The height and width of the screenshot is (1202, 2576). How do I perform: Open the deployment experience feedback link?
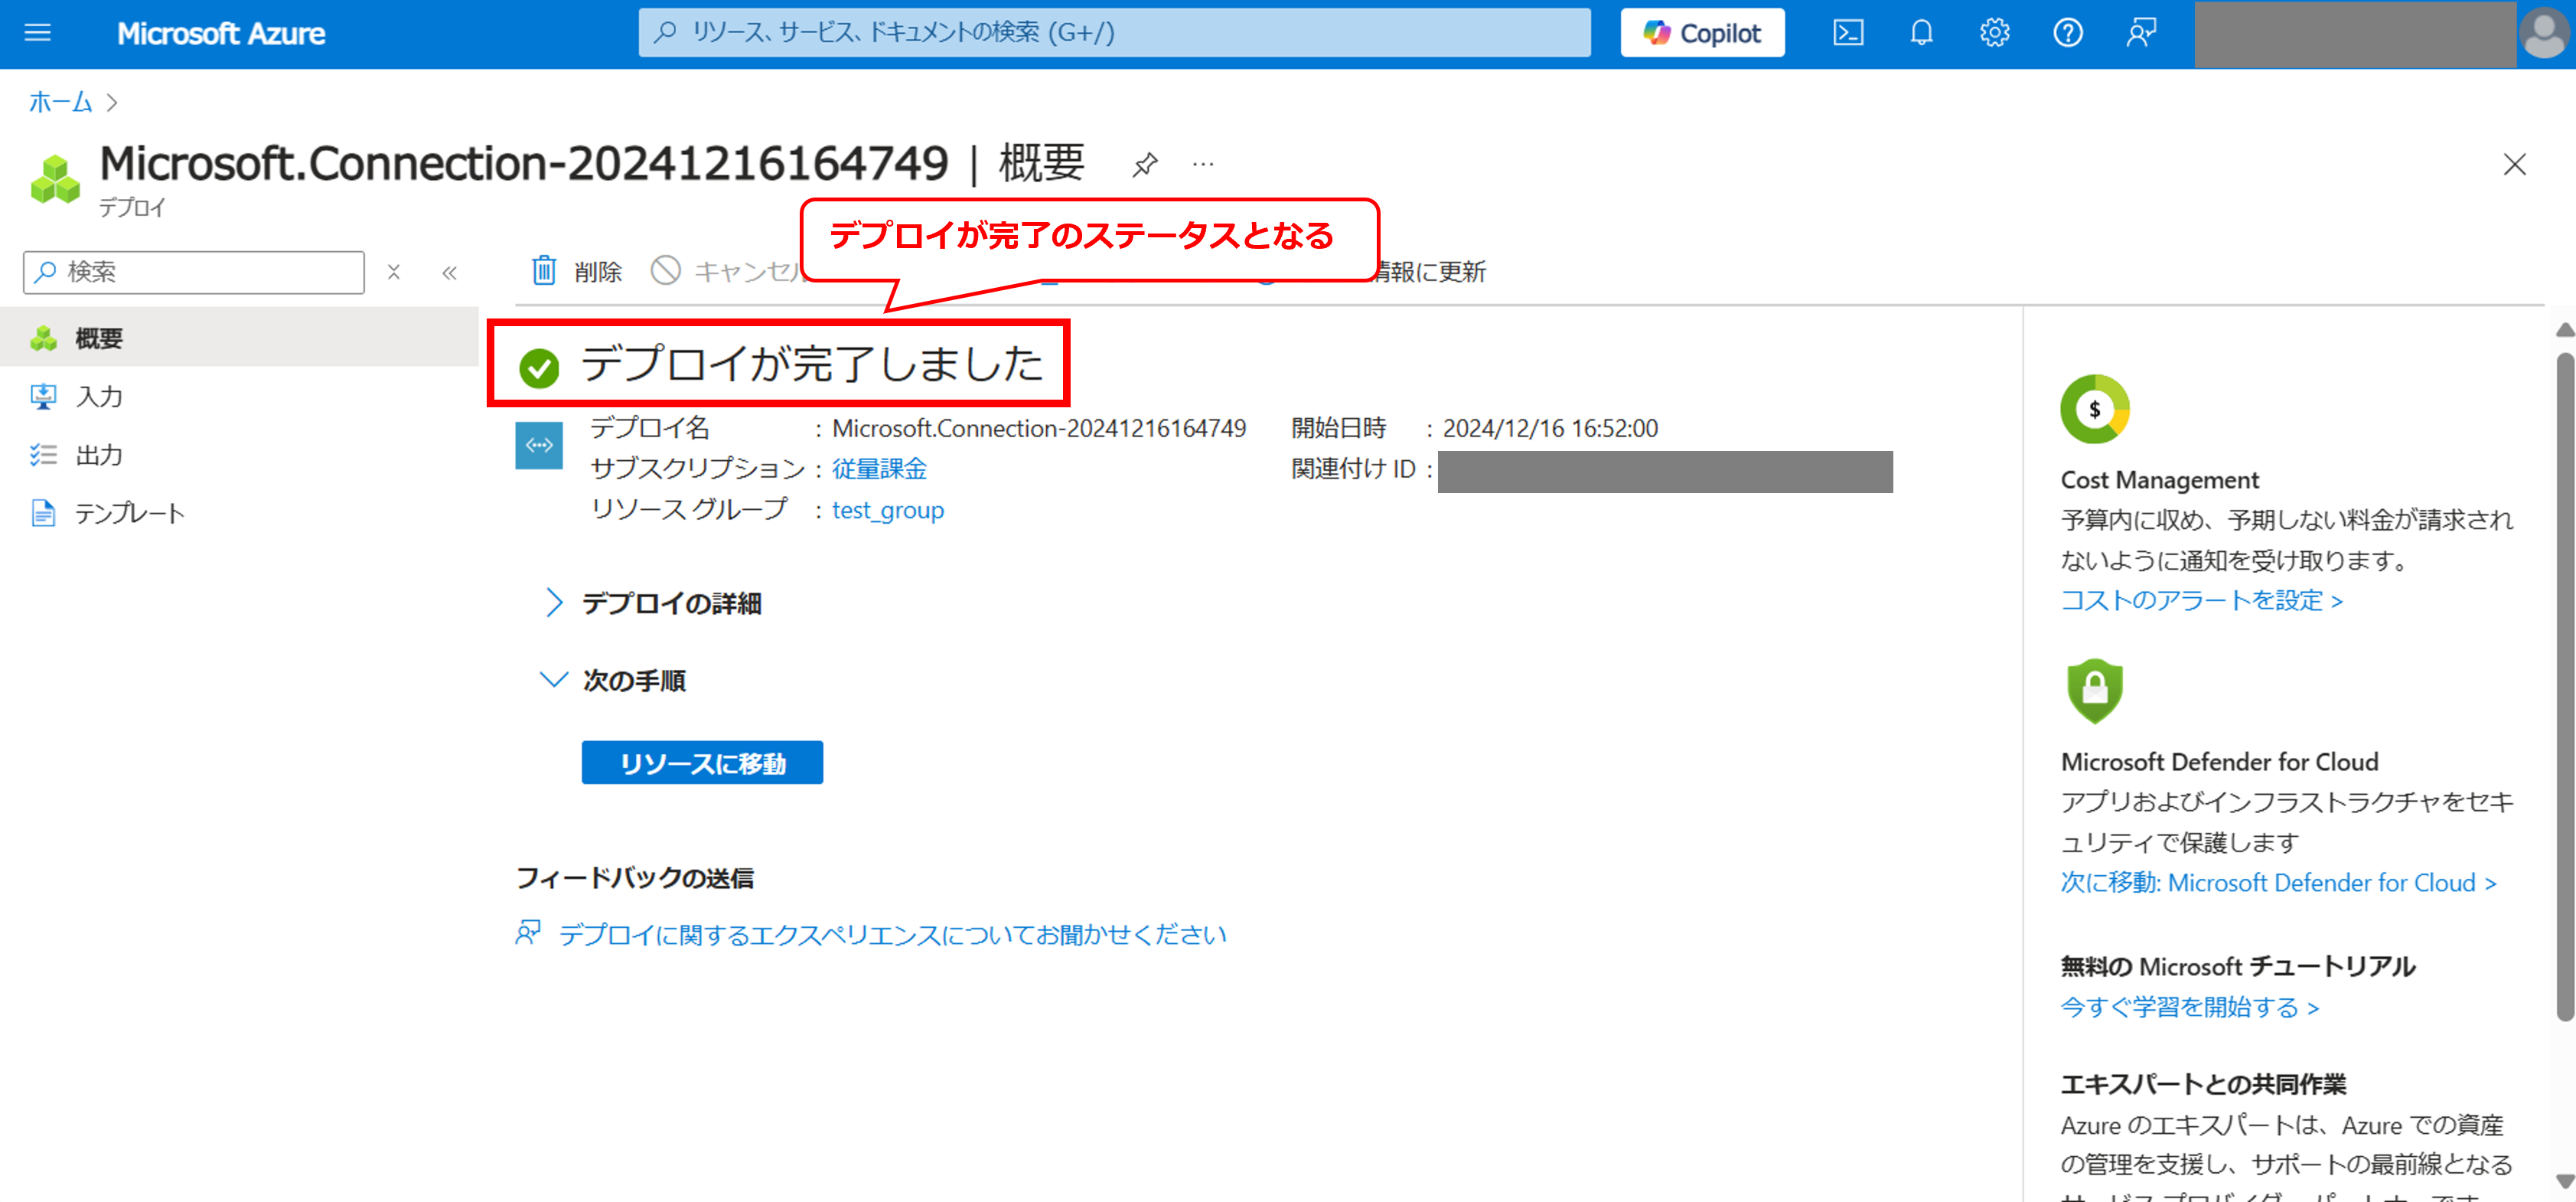(x=892, y=934)
